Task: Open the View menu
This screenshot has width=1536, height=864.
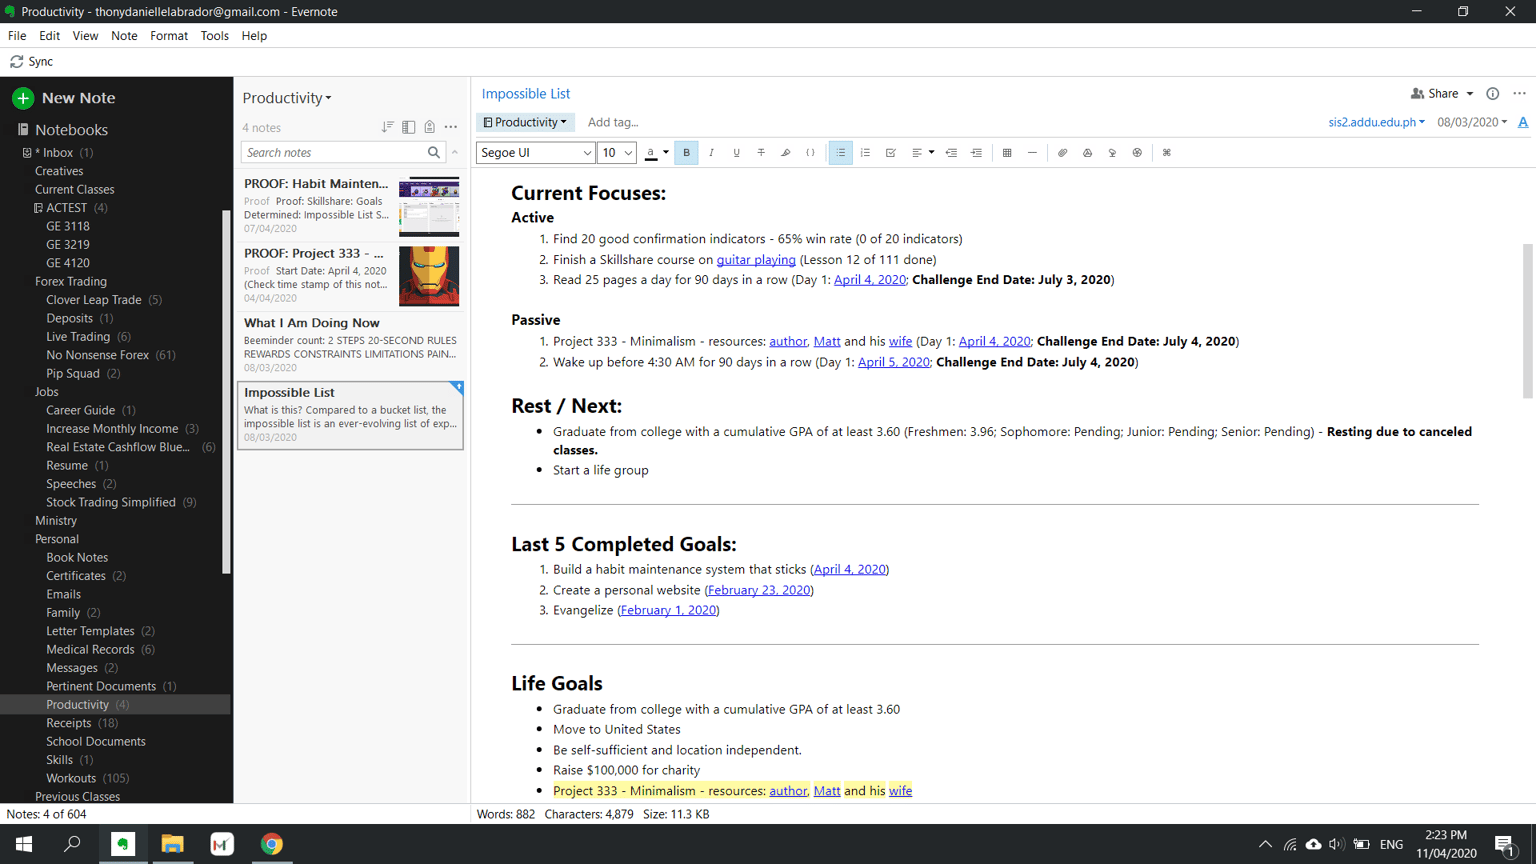Action: click(85, 36)
